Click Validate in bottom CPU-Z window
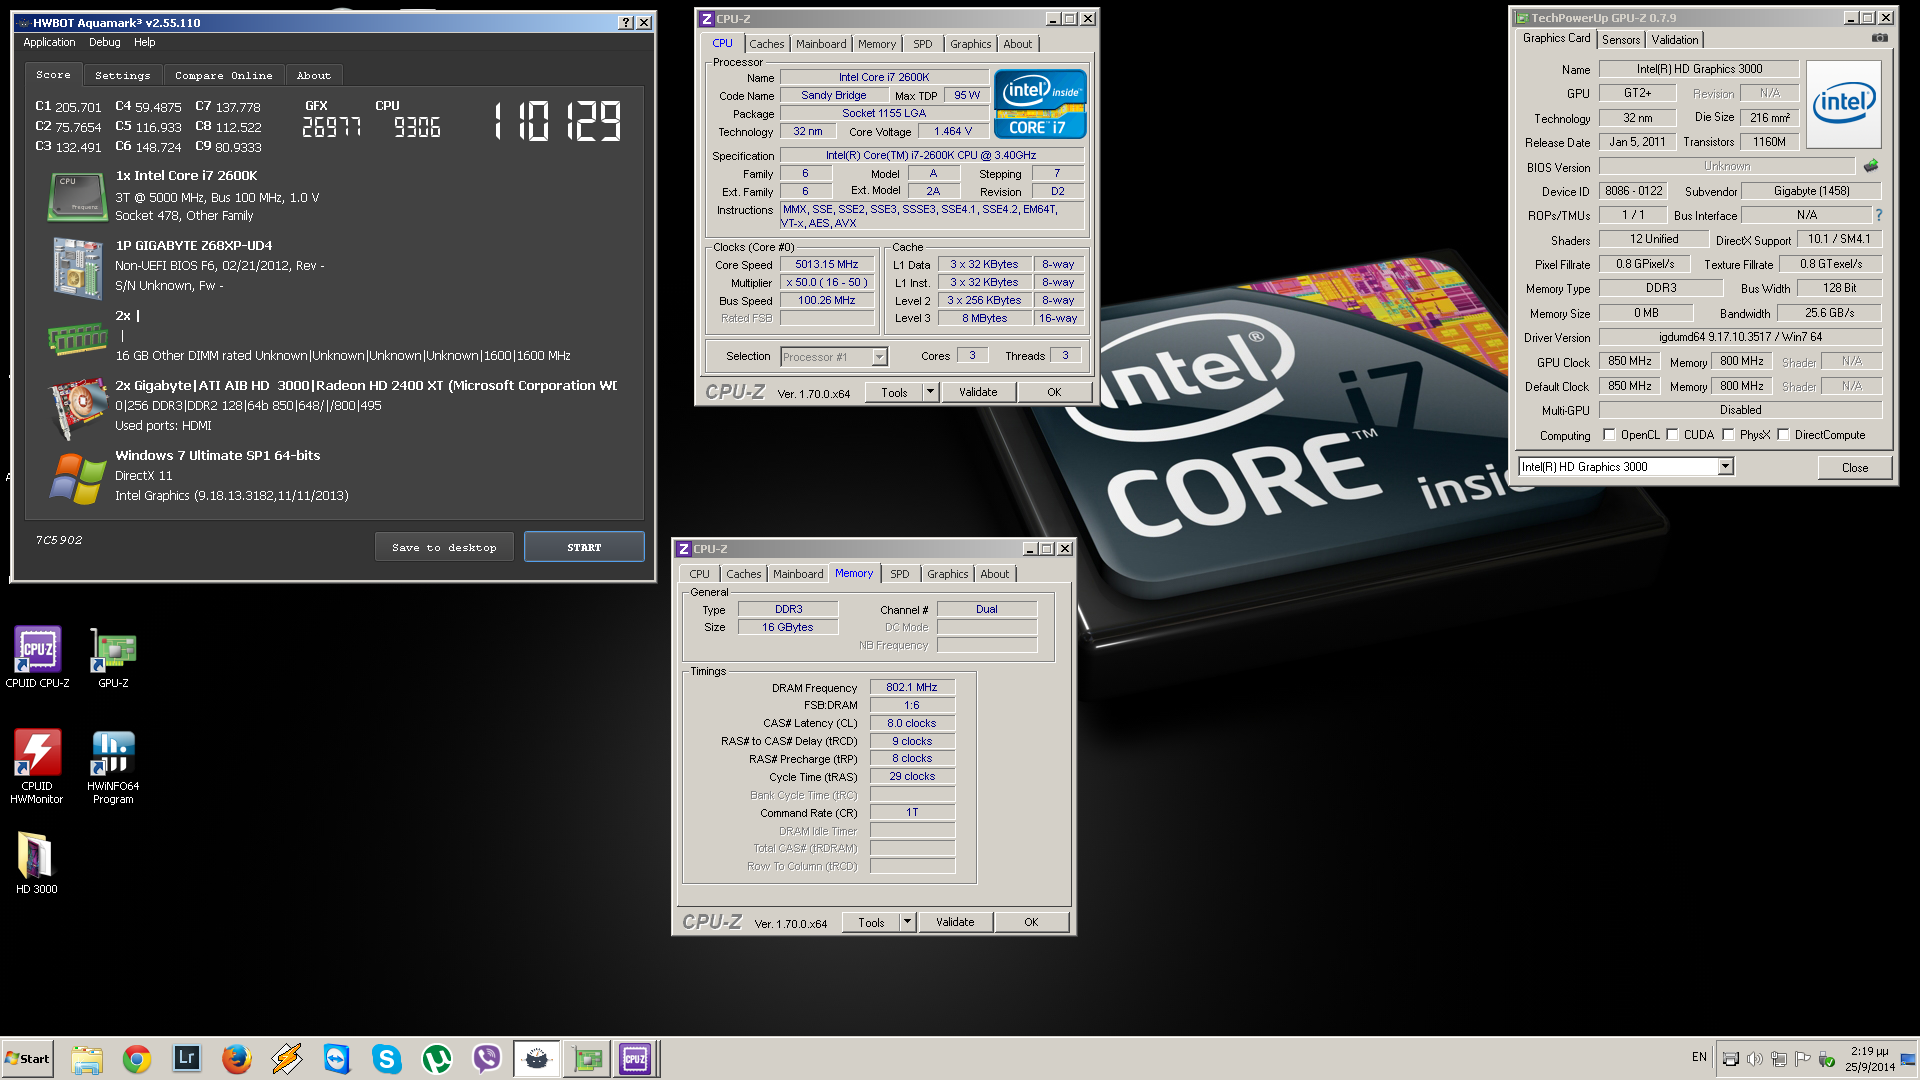This screenshot has height=1080, width=1920. [955, 922]
